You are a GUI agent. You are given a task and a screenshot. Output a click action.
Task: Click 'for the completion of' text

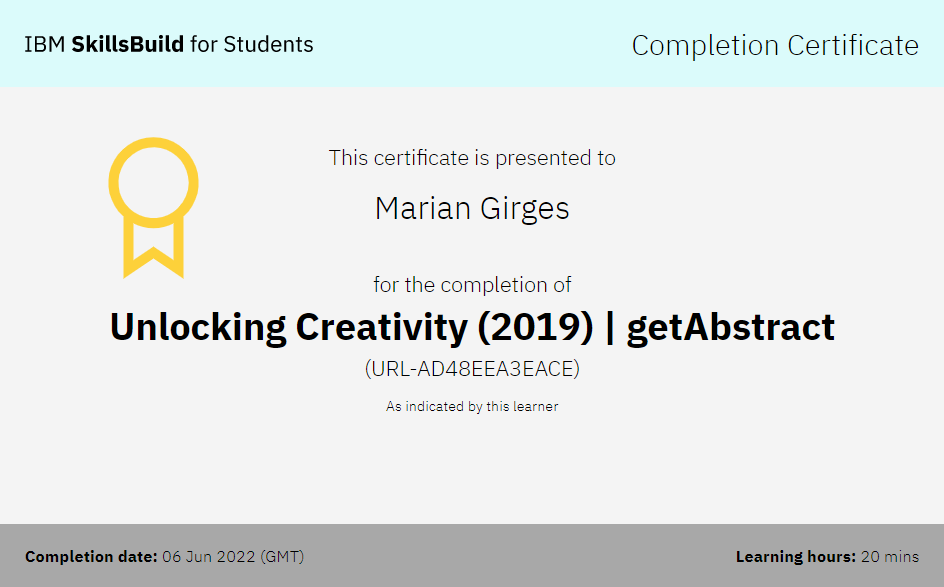pos(472,285)
